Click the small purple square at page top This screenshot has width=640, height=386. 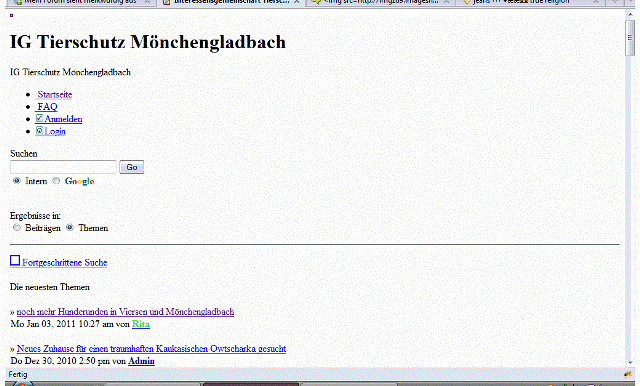(11, 16)
